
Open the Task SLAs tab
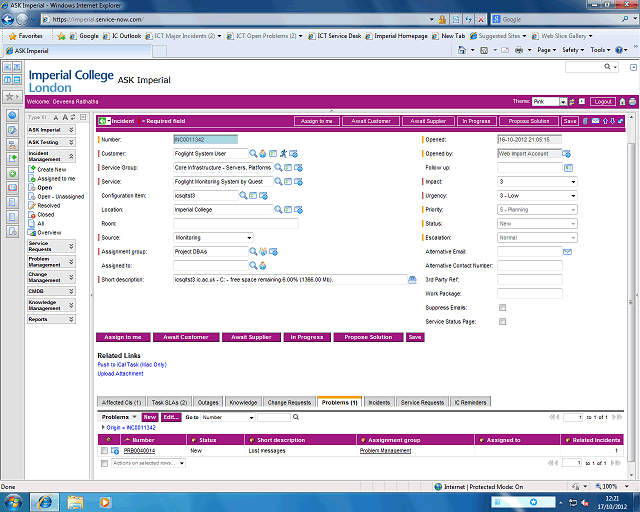169,402
